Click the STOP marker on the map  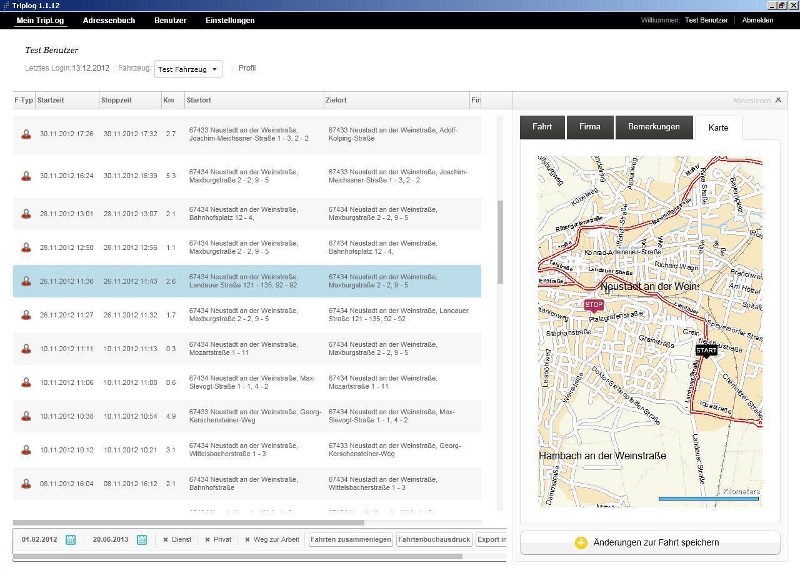pos(594,305)
